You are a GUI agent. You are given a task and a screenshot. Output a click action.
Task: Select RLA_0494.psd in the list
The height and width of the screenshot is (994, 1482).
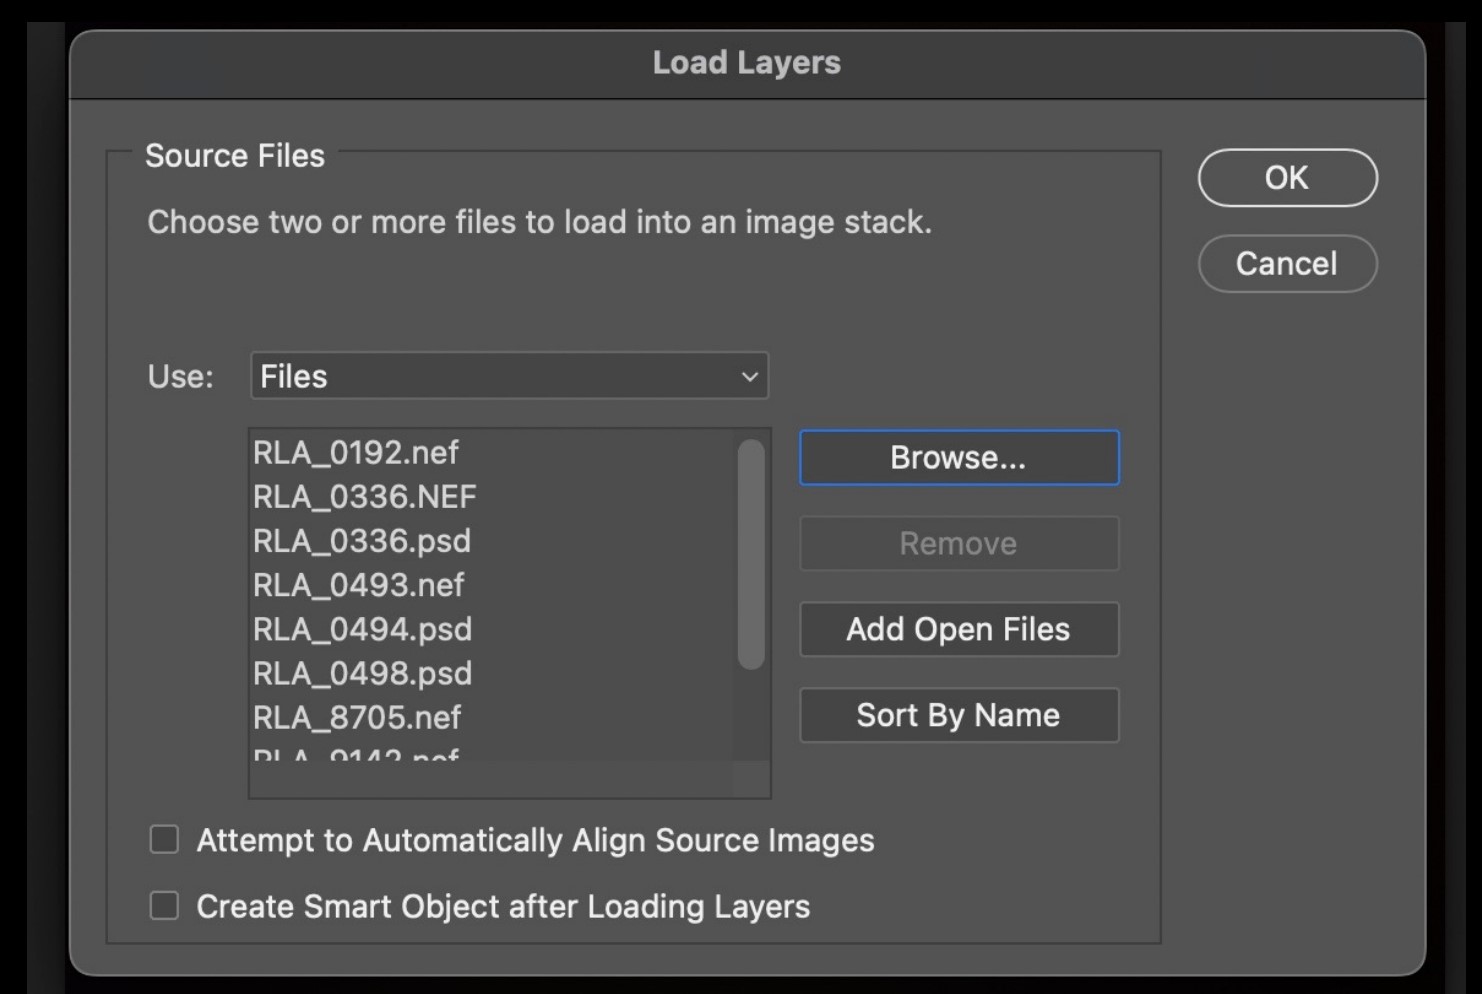pyautogui.click(x=361, y=629)
